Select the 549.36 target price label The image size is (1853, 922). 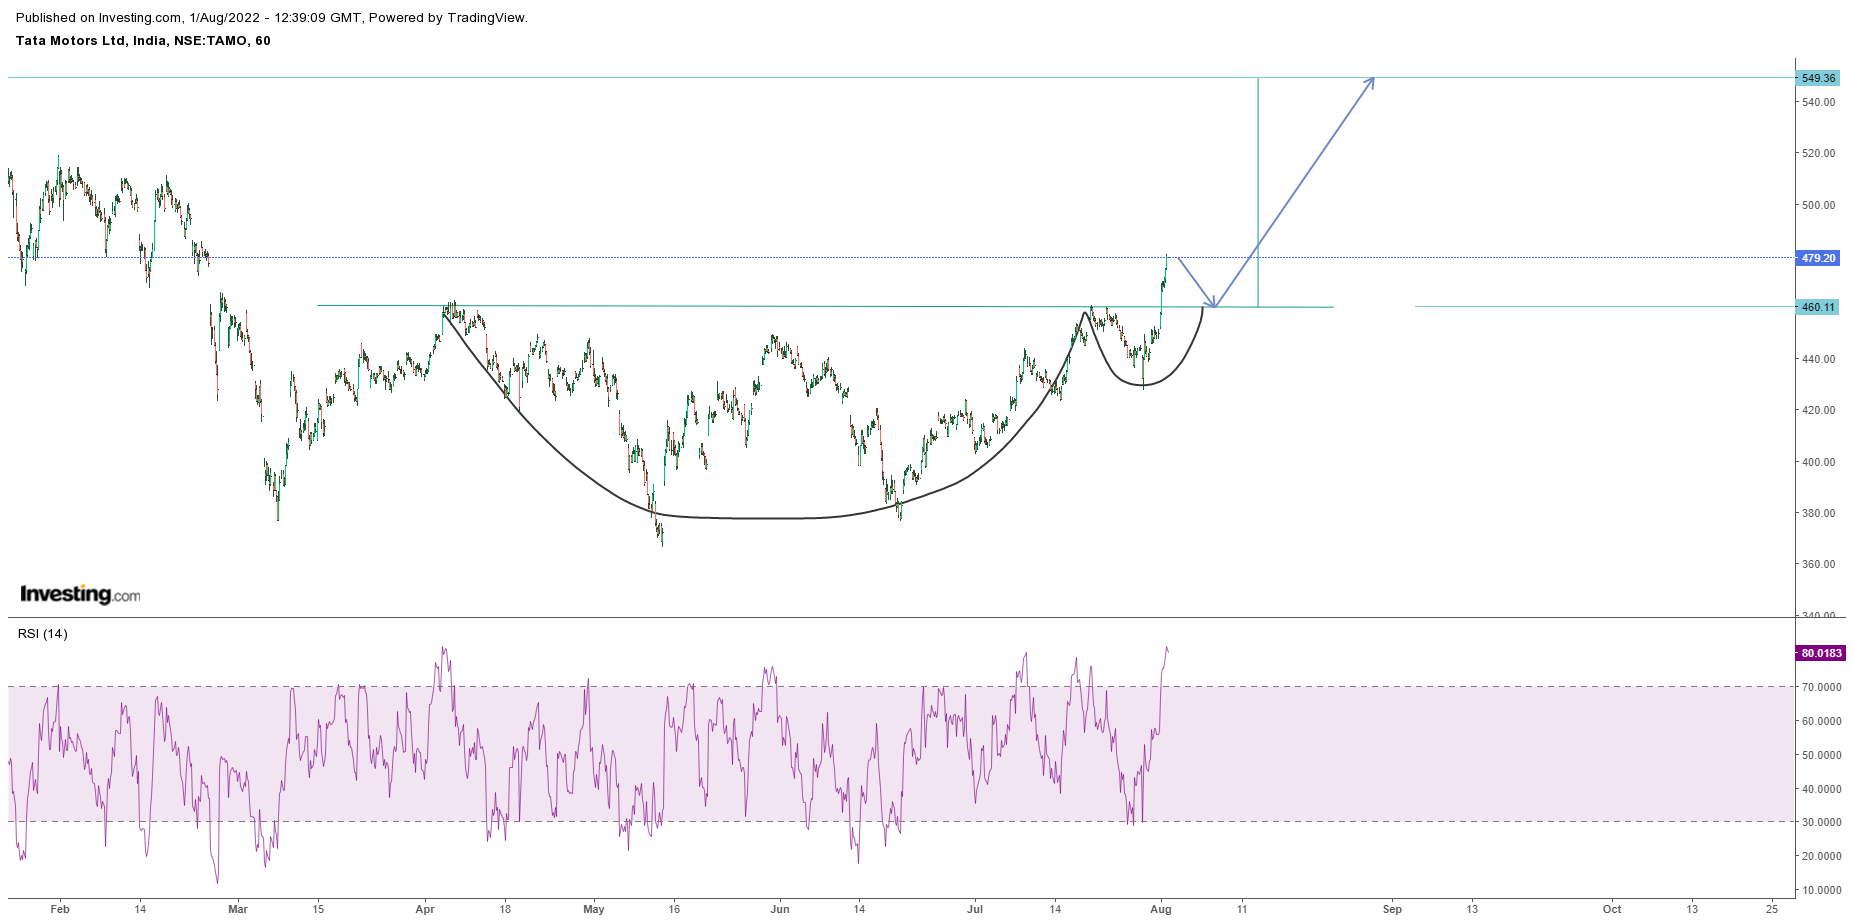click(x=1817, y=78)
